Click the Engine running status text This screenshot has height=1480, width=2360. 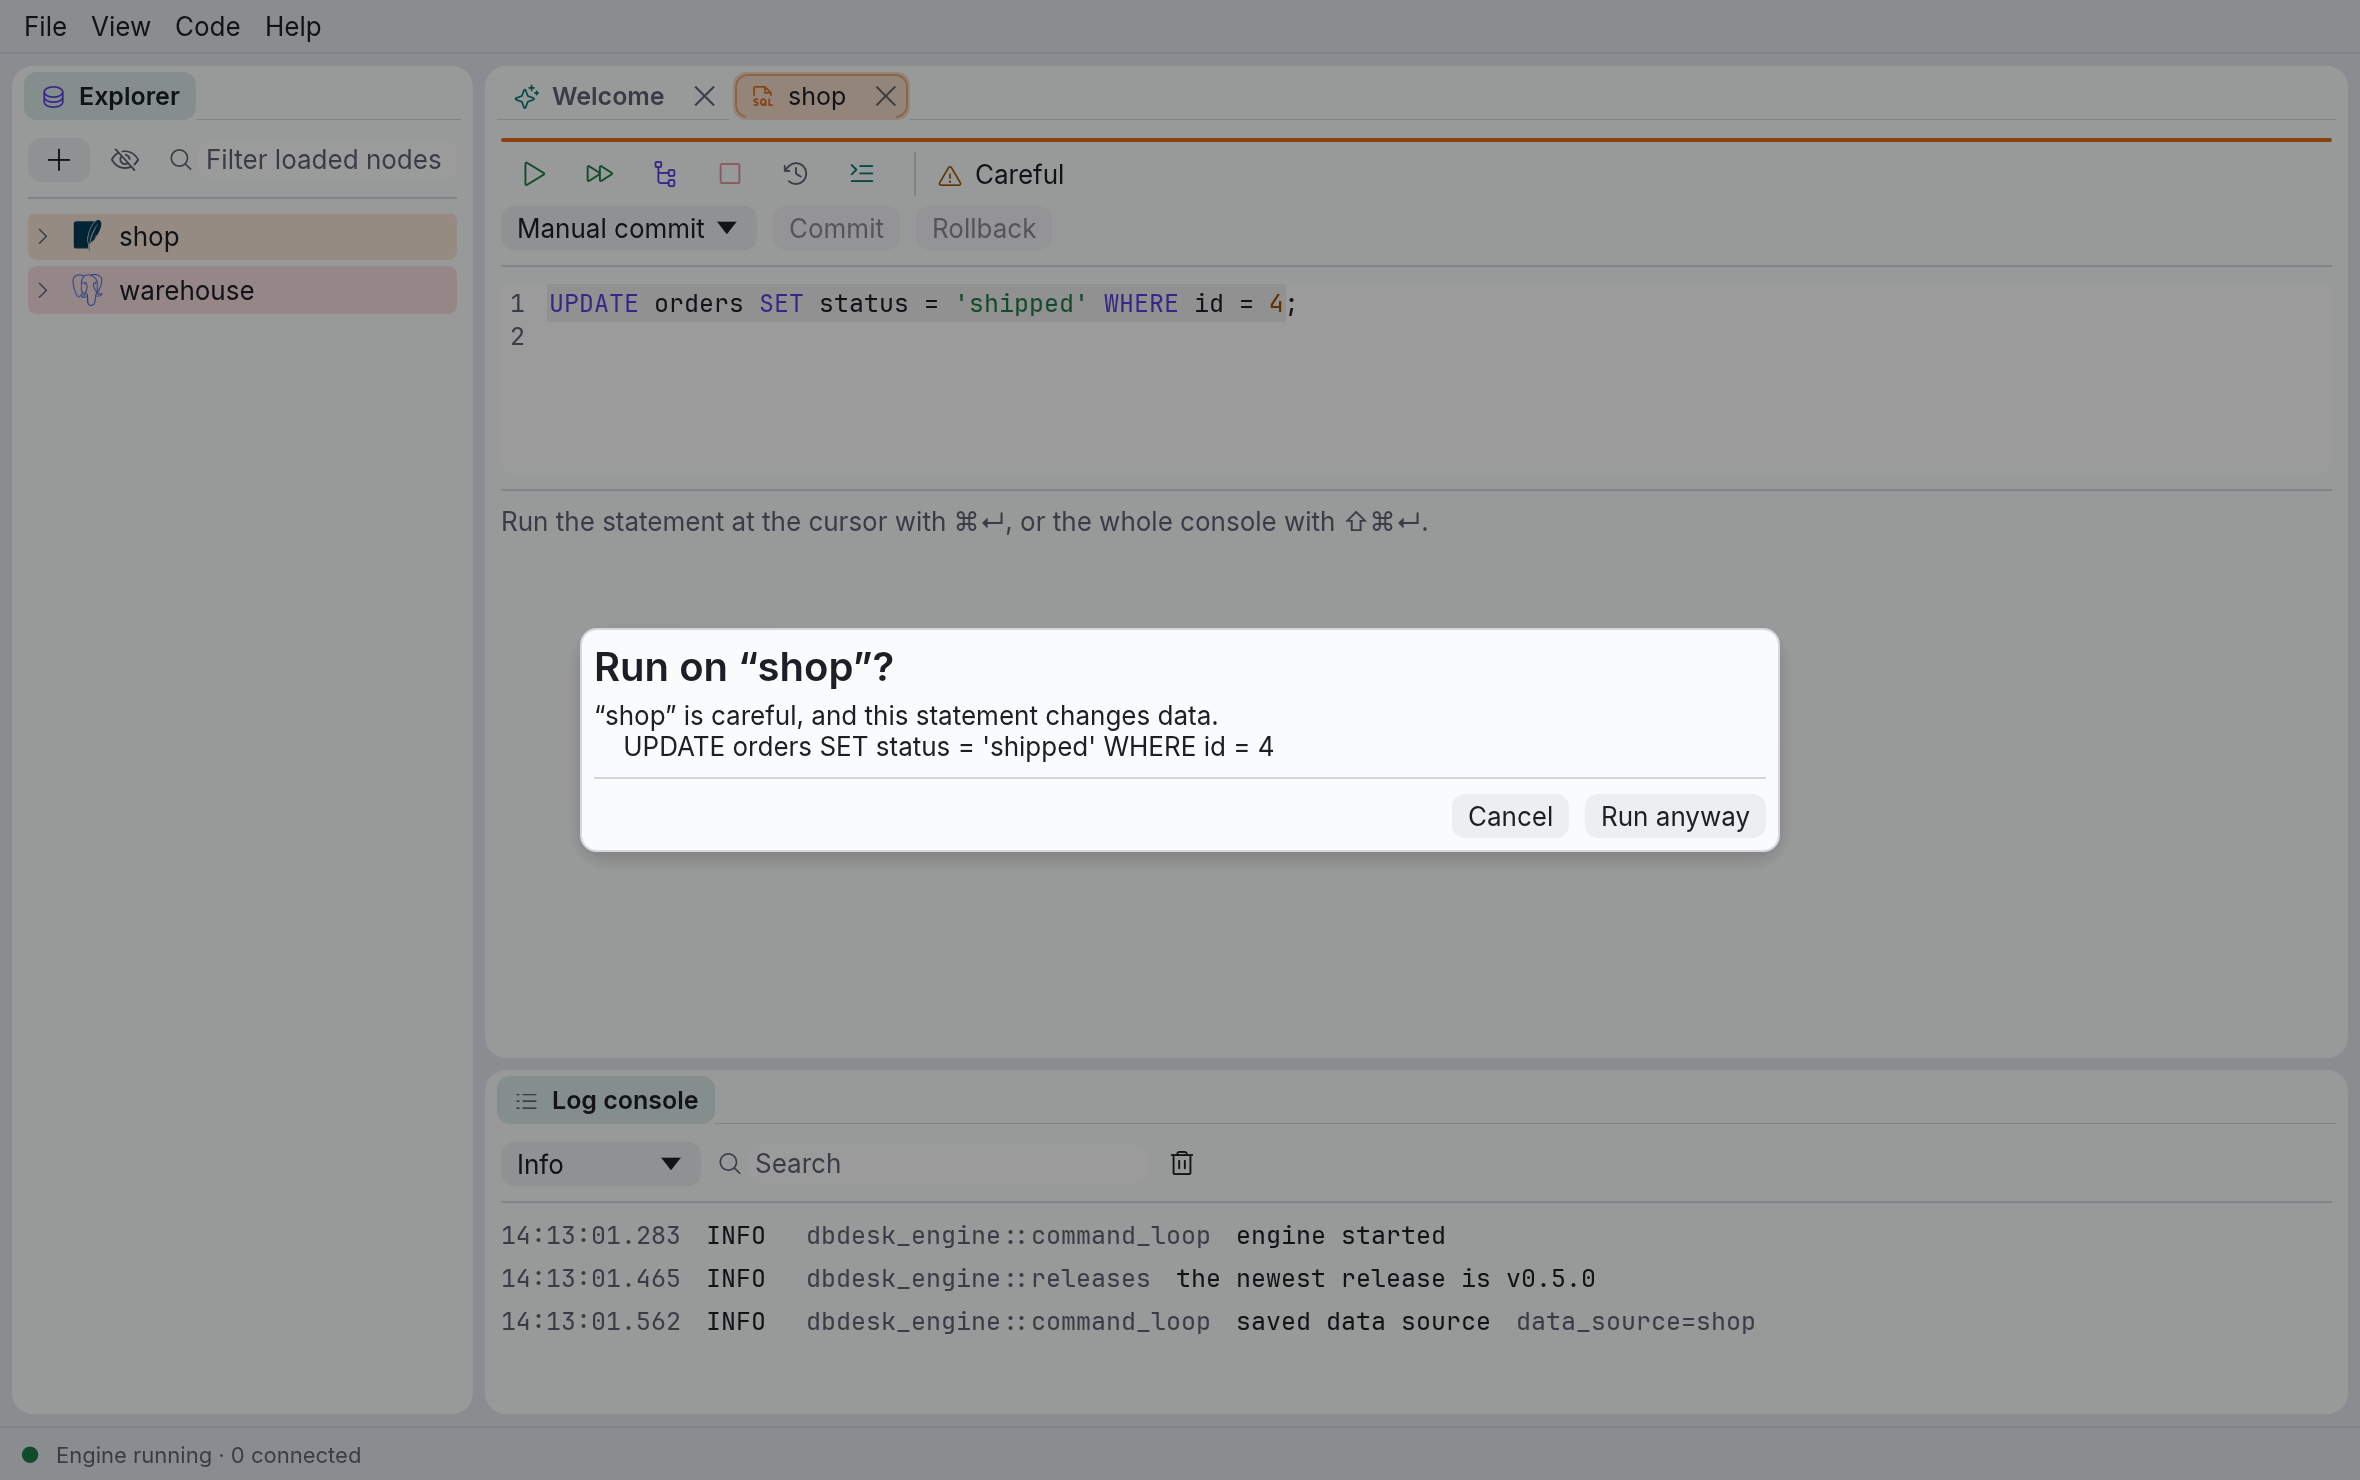click(x=208, y=1455)
